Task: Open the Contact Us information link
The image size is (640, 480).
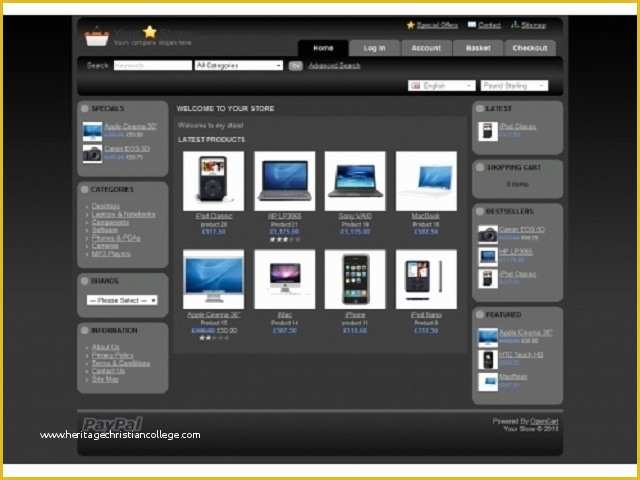Action: [x=108, y=371]
